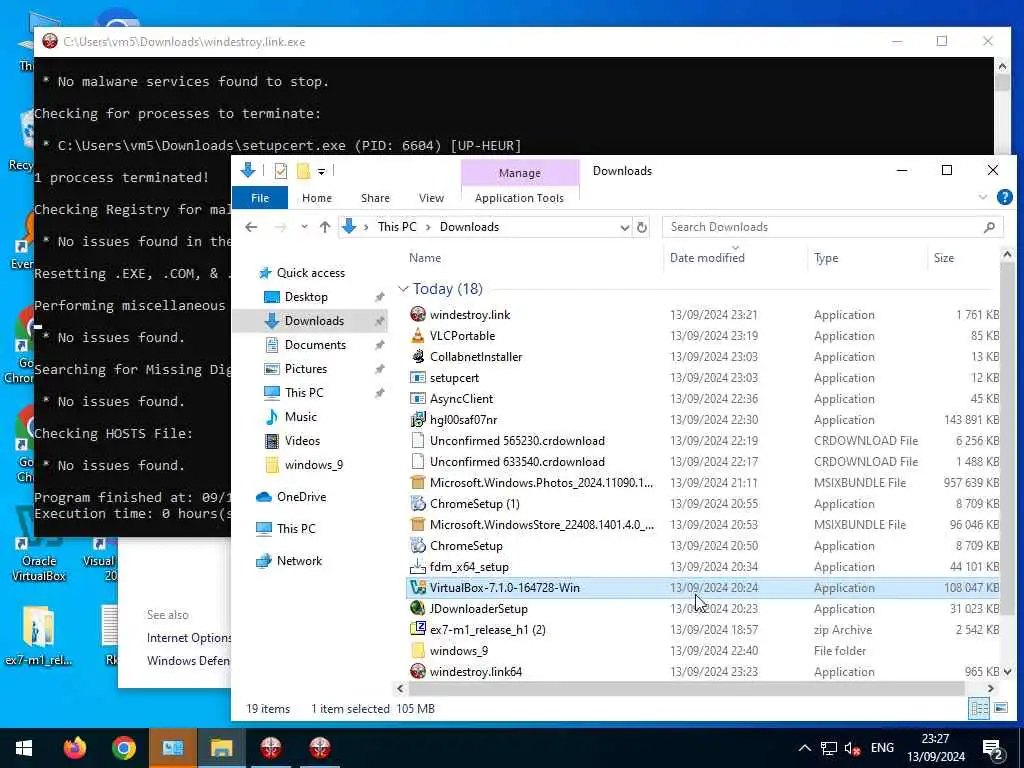Expand the ribbon using the chevron
Screen dimensions: 1024x768
coord(983,197)
